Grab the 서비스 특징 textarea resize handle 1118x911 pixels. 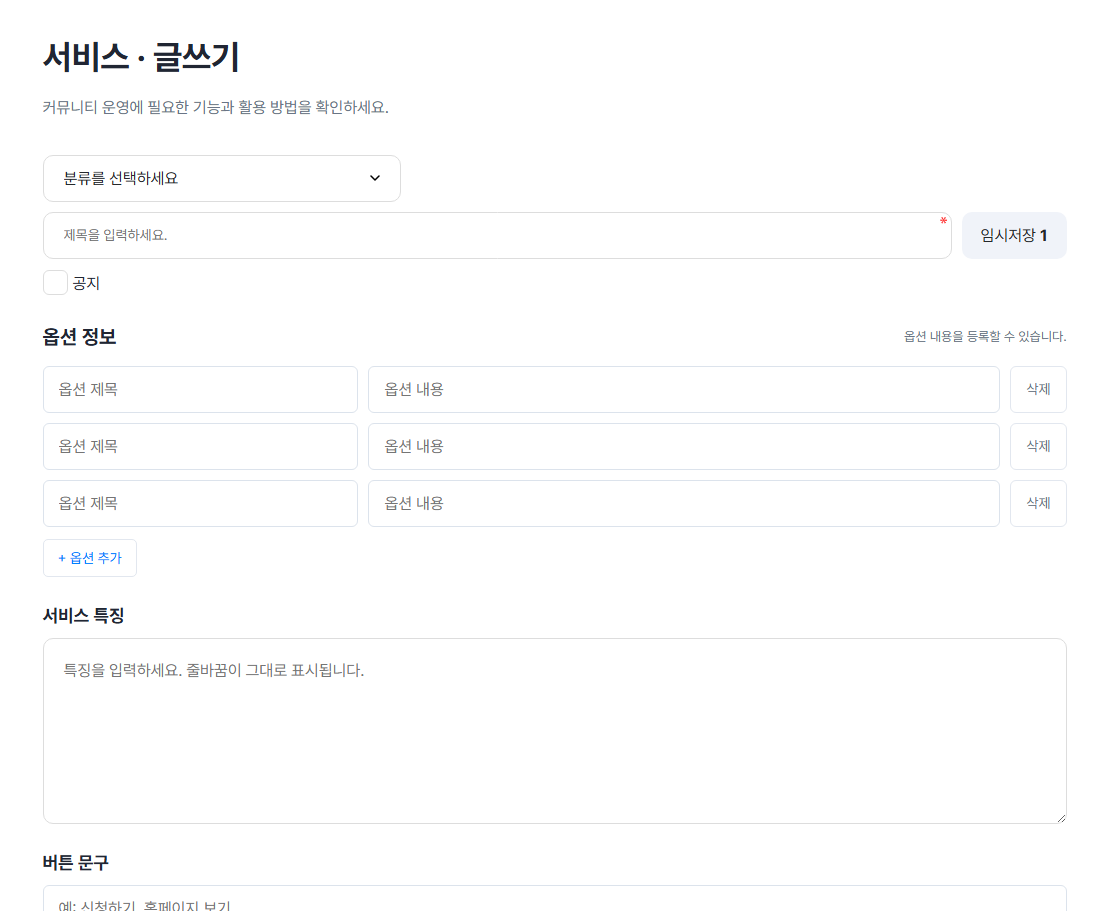click(1061, 818)
